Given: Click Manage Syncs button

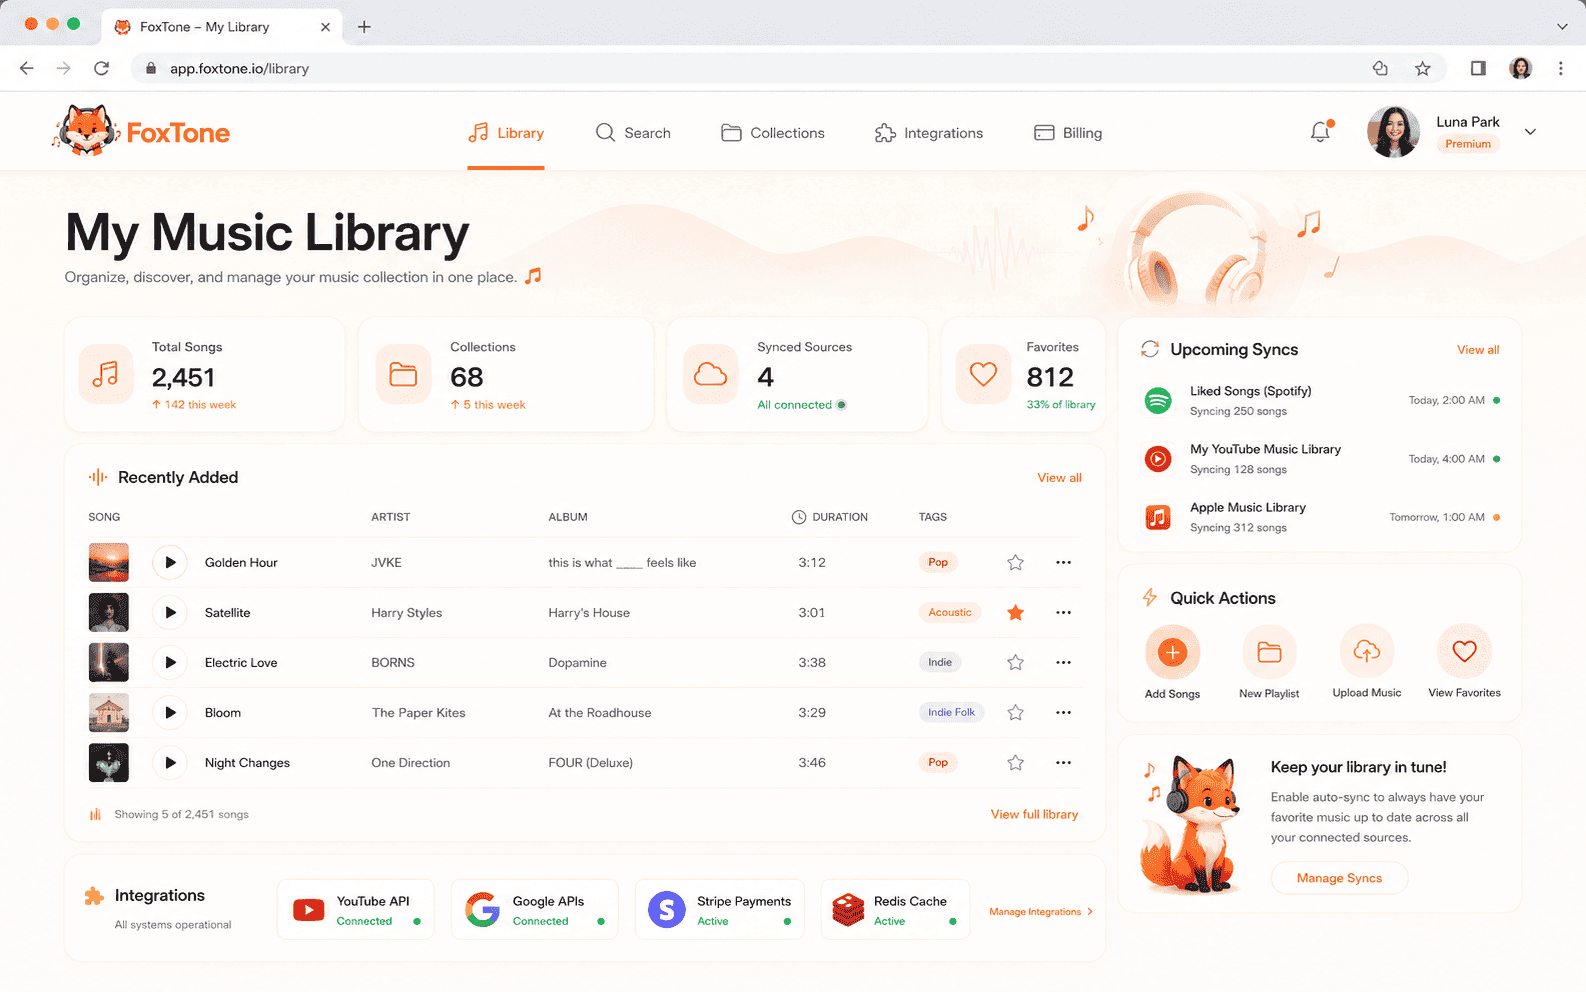Looking at the screenshot, I should click(x=1339, y=878).
